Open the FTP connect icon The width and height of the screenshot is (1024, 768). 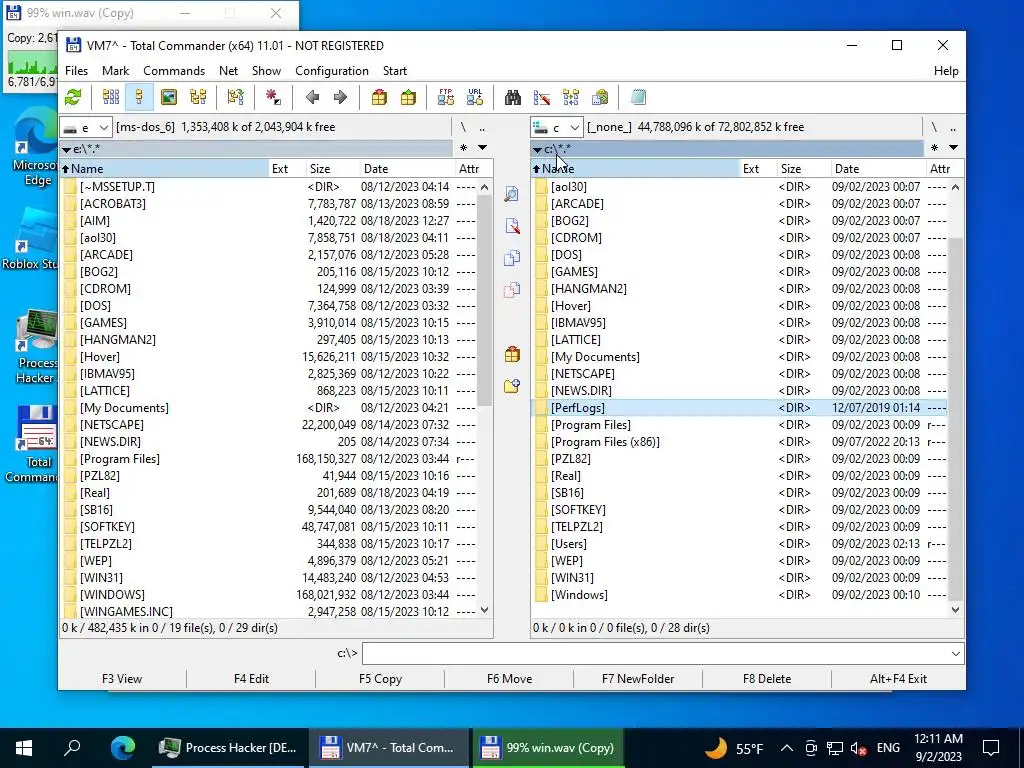coord(446,97)
